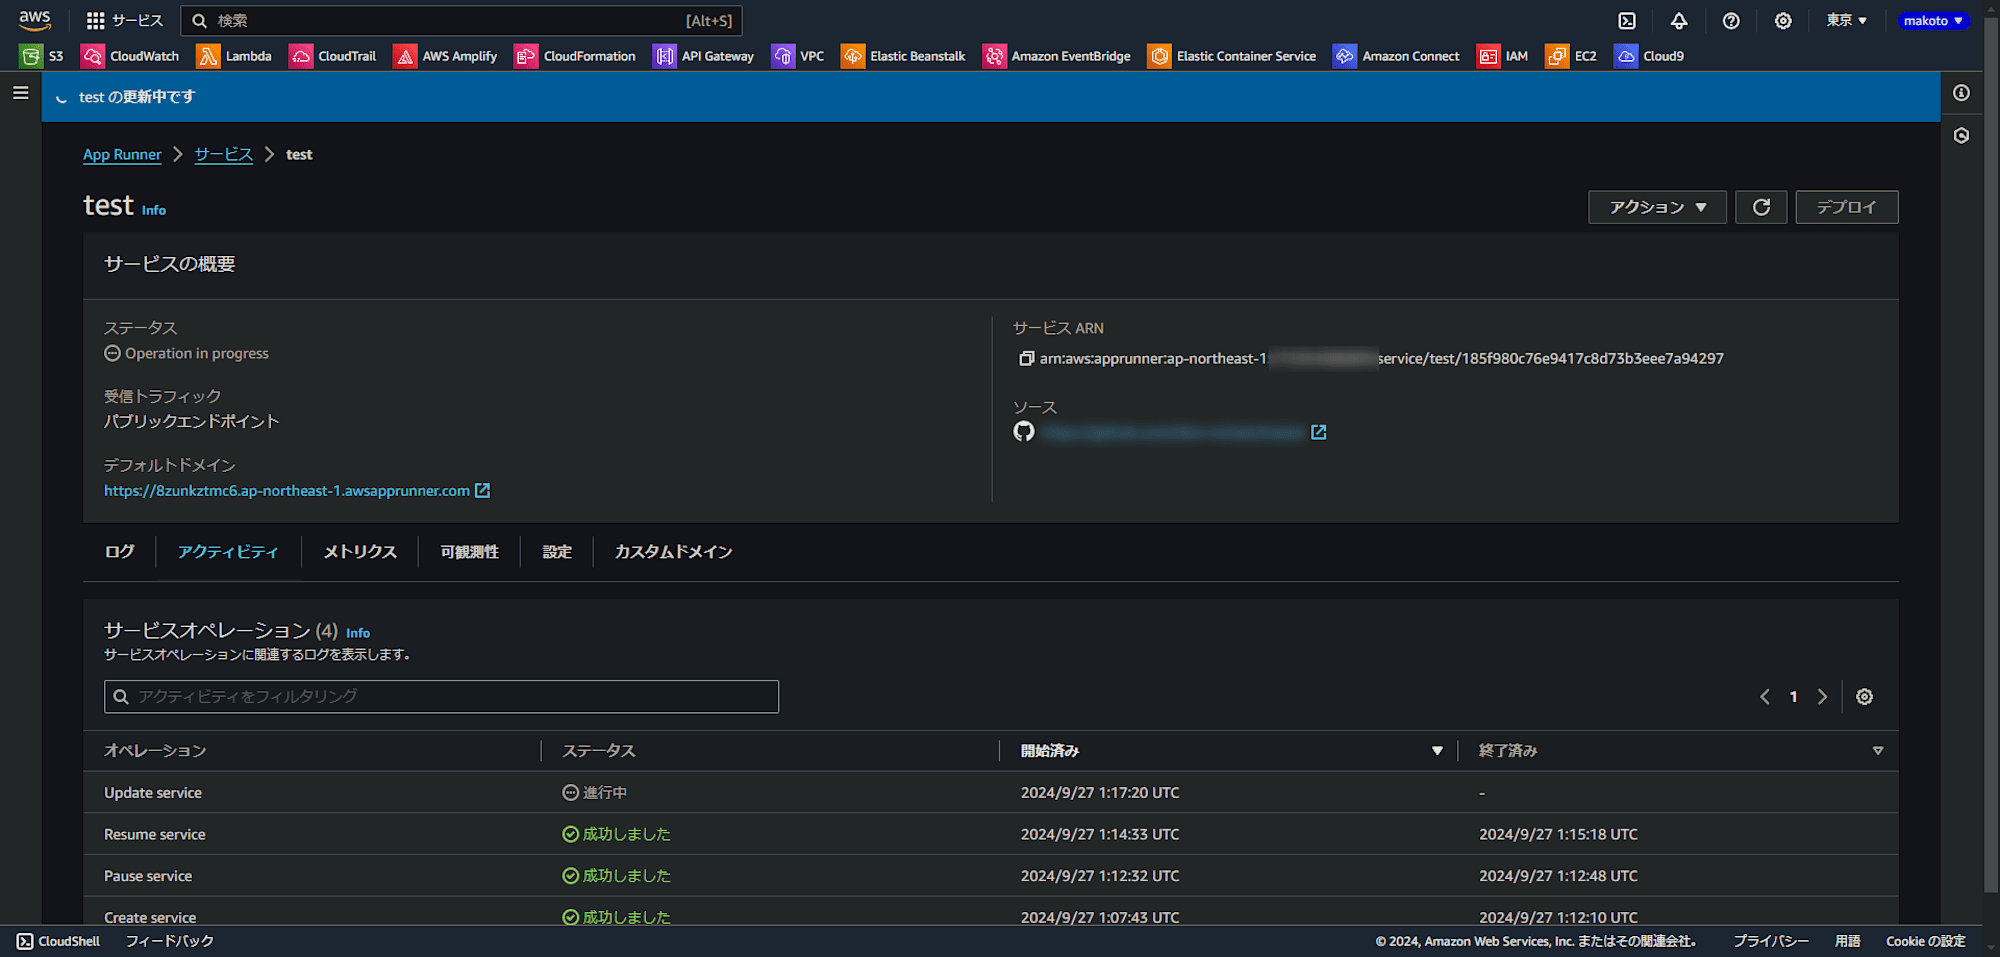Open the EC2 shortcut
This screenshot has width=2000, height=957.
(x=1571, y=56)
